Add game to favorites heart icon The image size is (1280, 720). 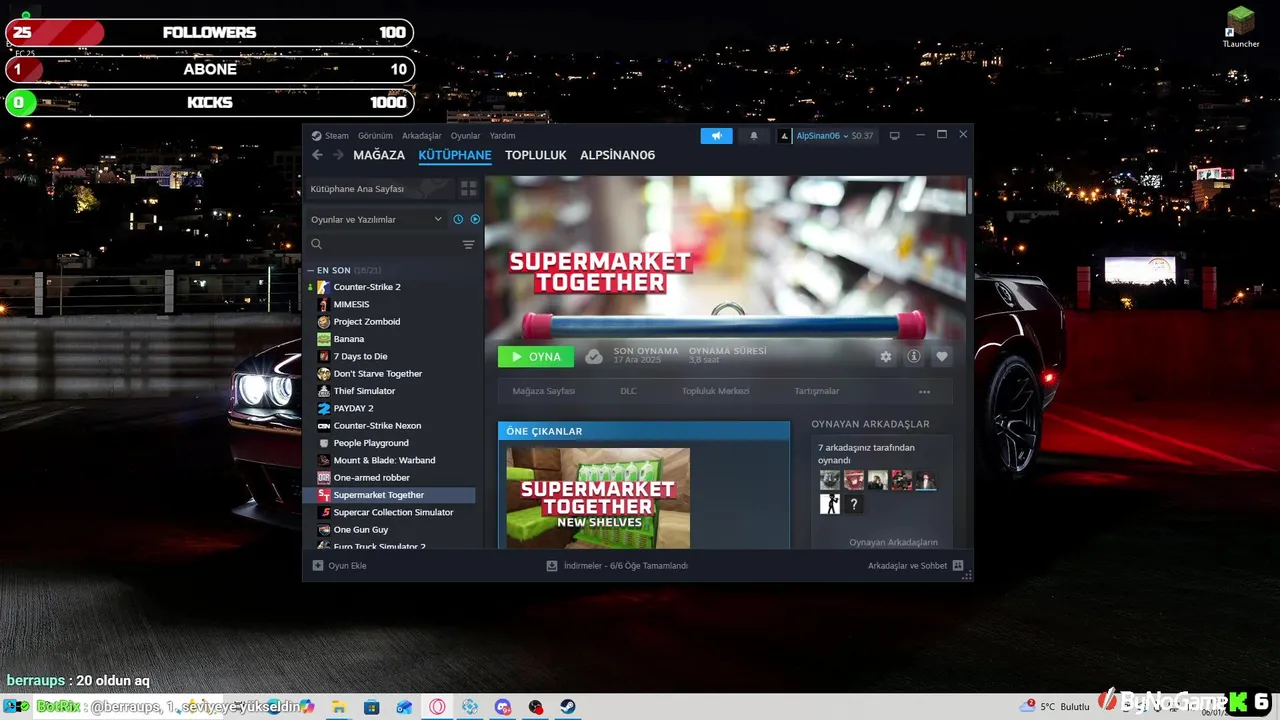click(x=941, y=357)
